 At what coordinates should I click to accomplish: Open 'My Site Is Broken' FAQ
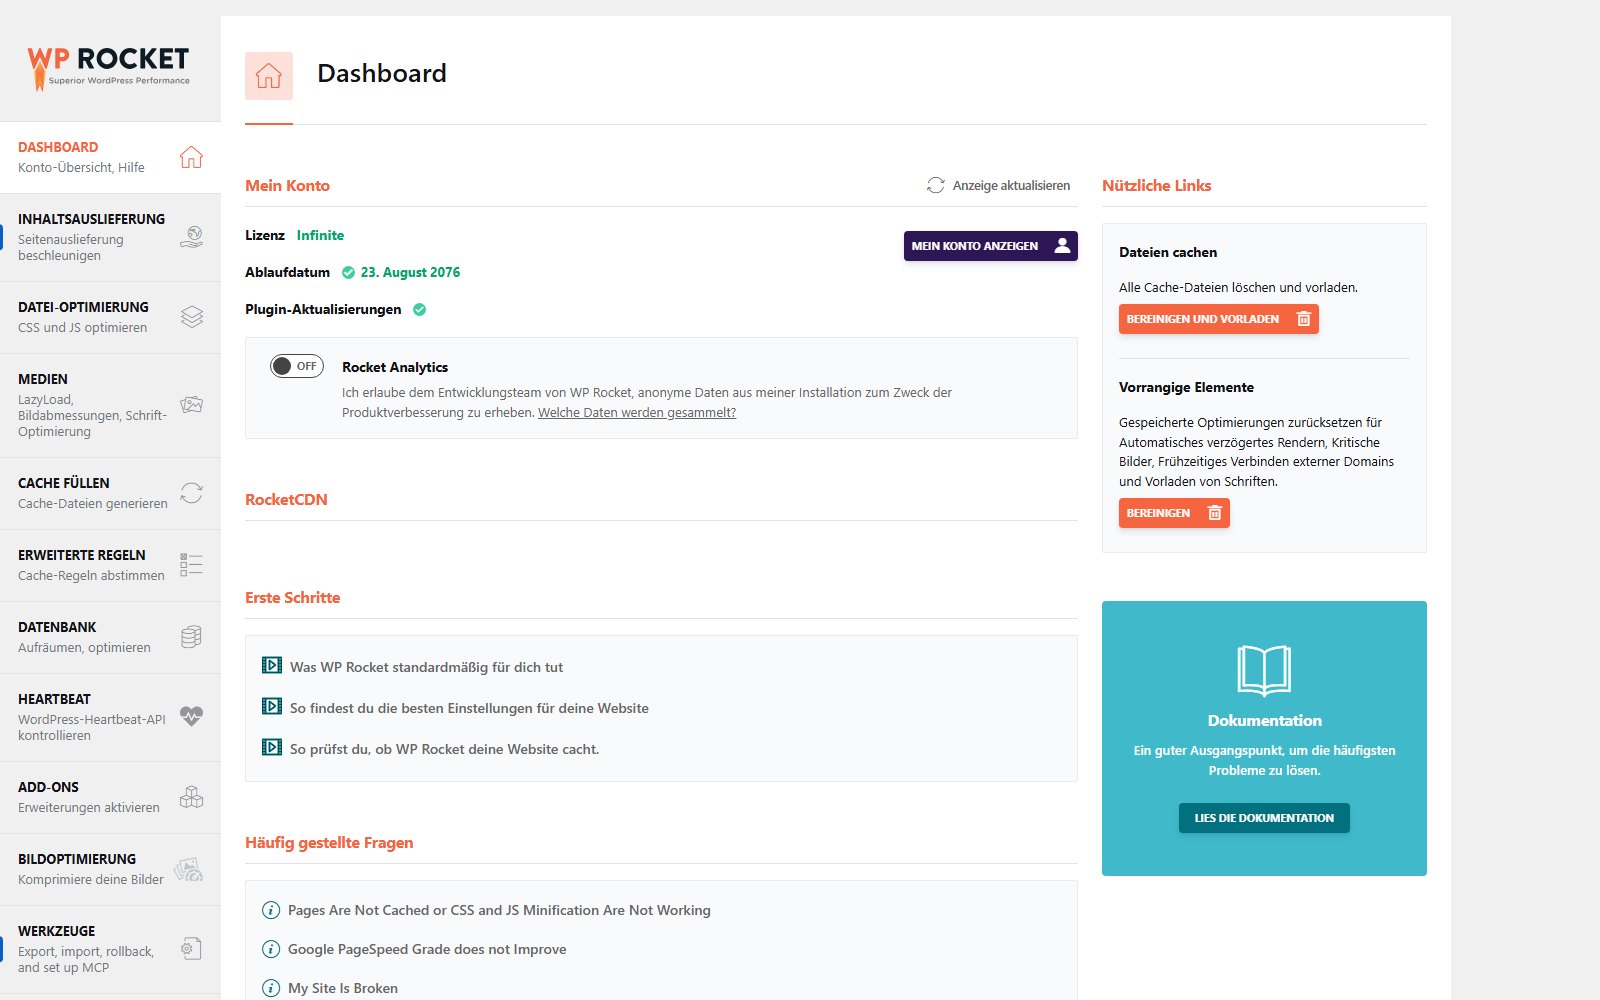tap(343, 988)
